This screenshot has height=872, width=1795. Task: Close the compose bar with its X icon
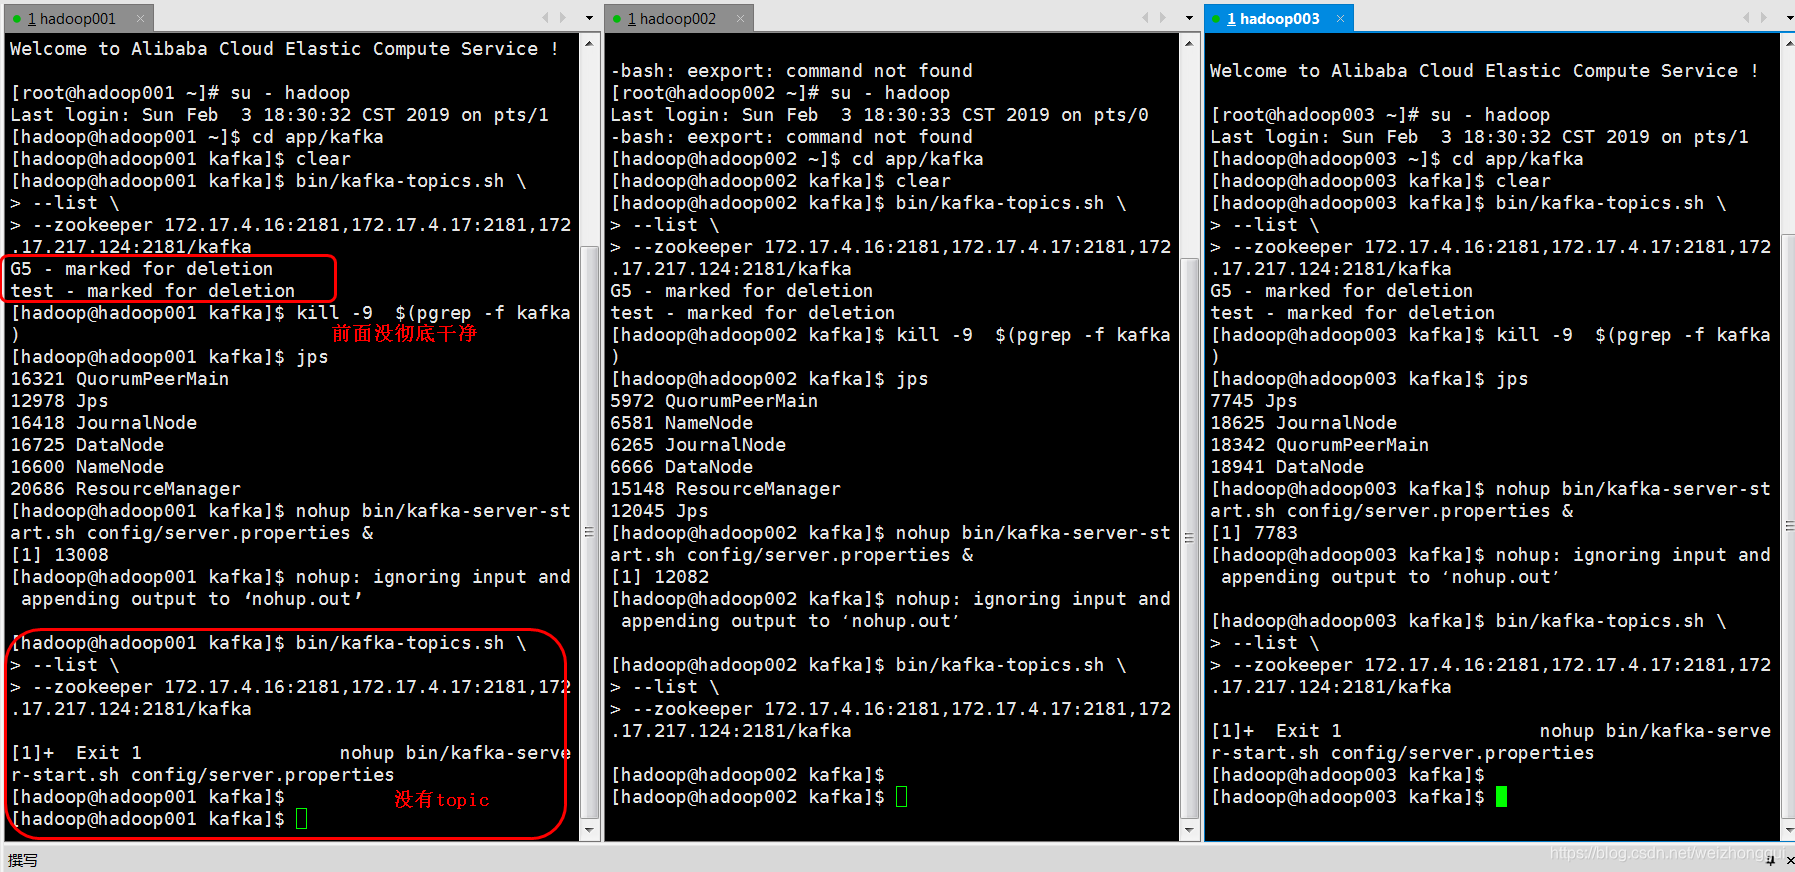coord(1789,860)
